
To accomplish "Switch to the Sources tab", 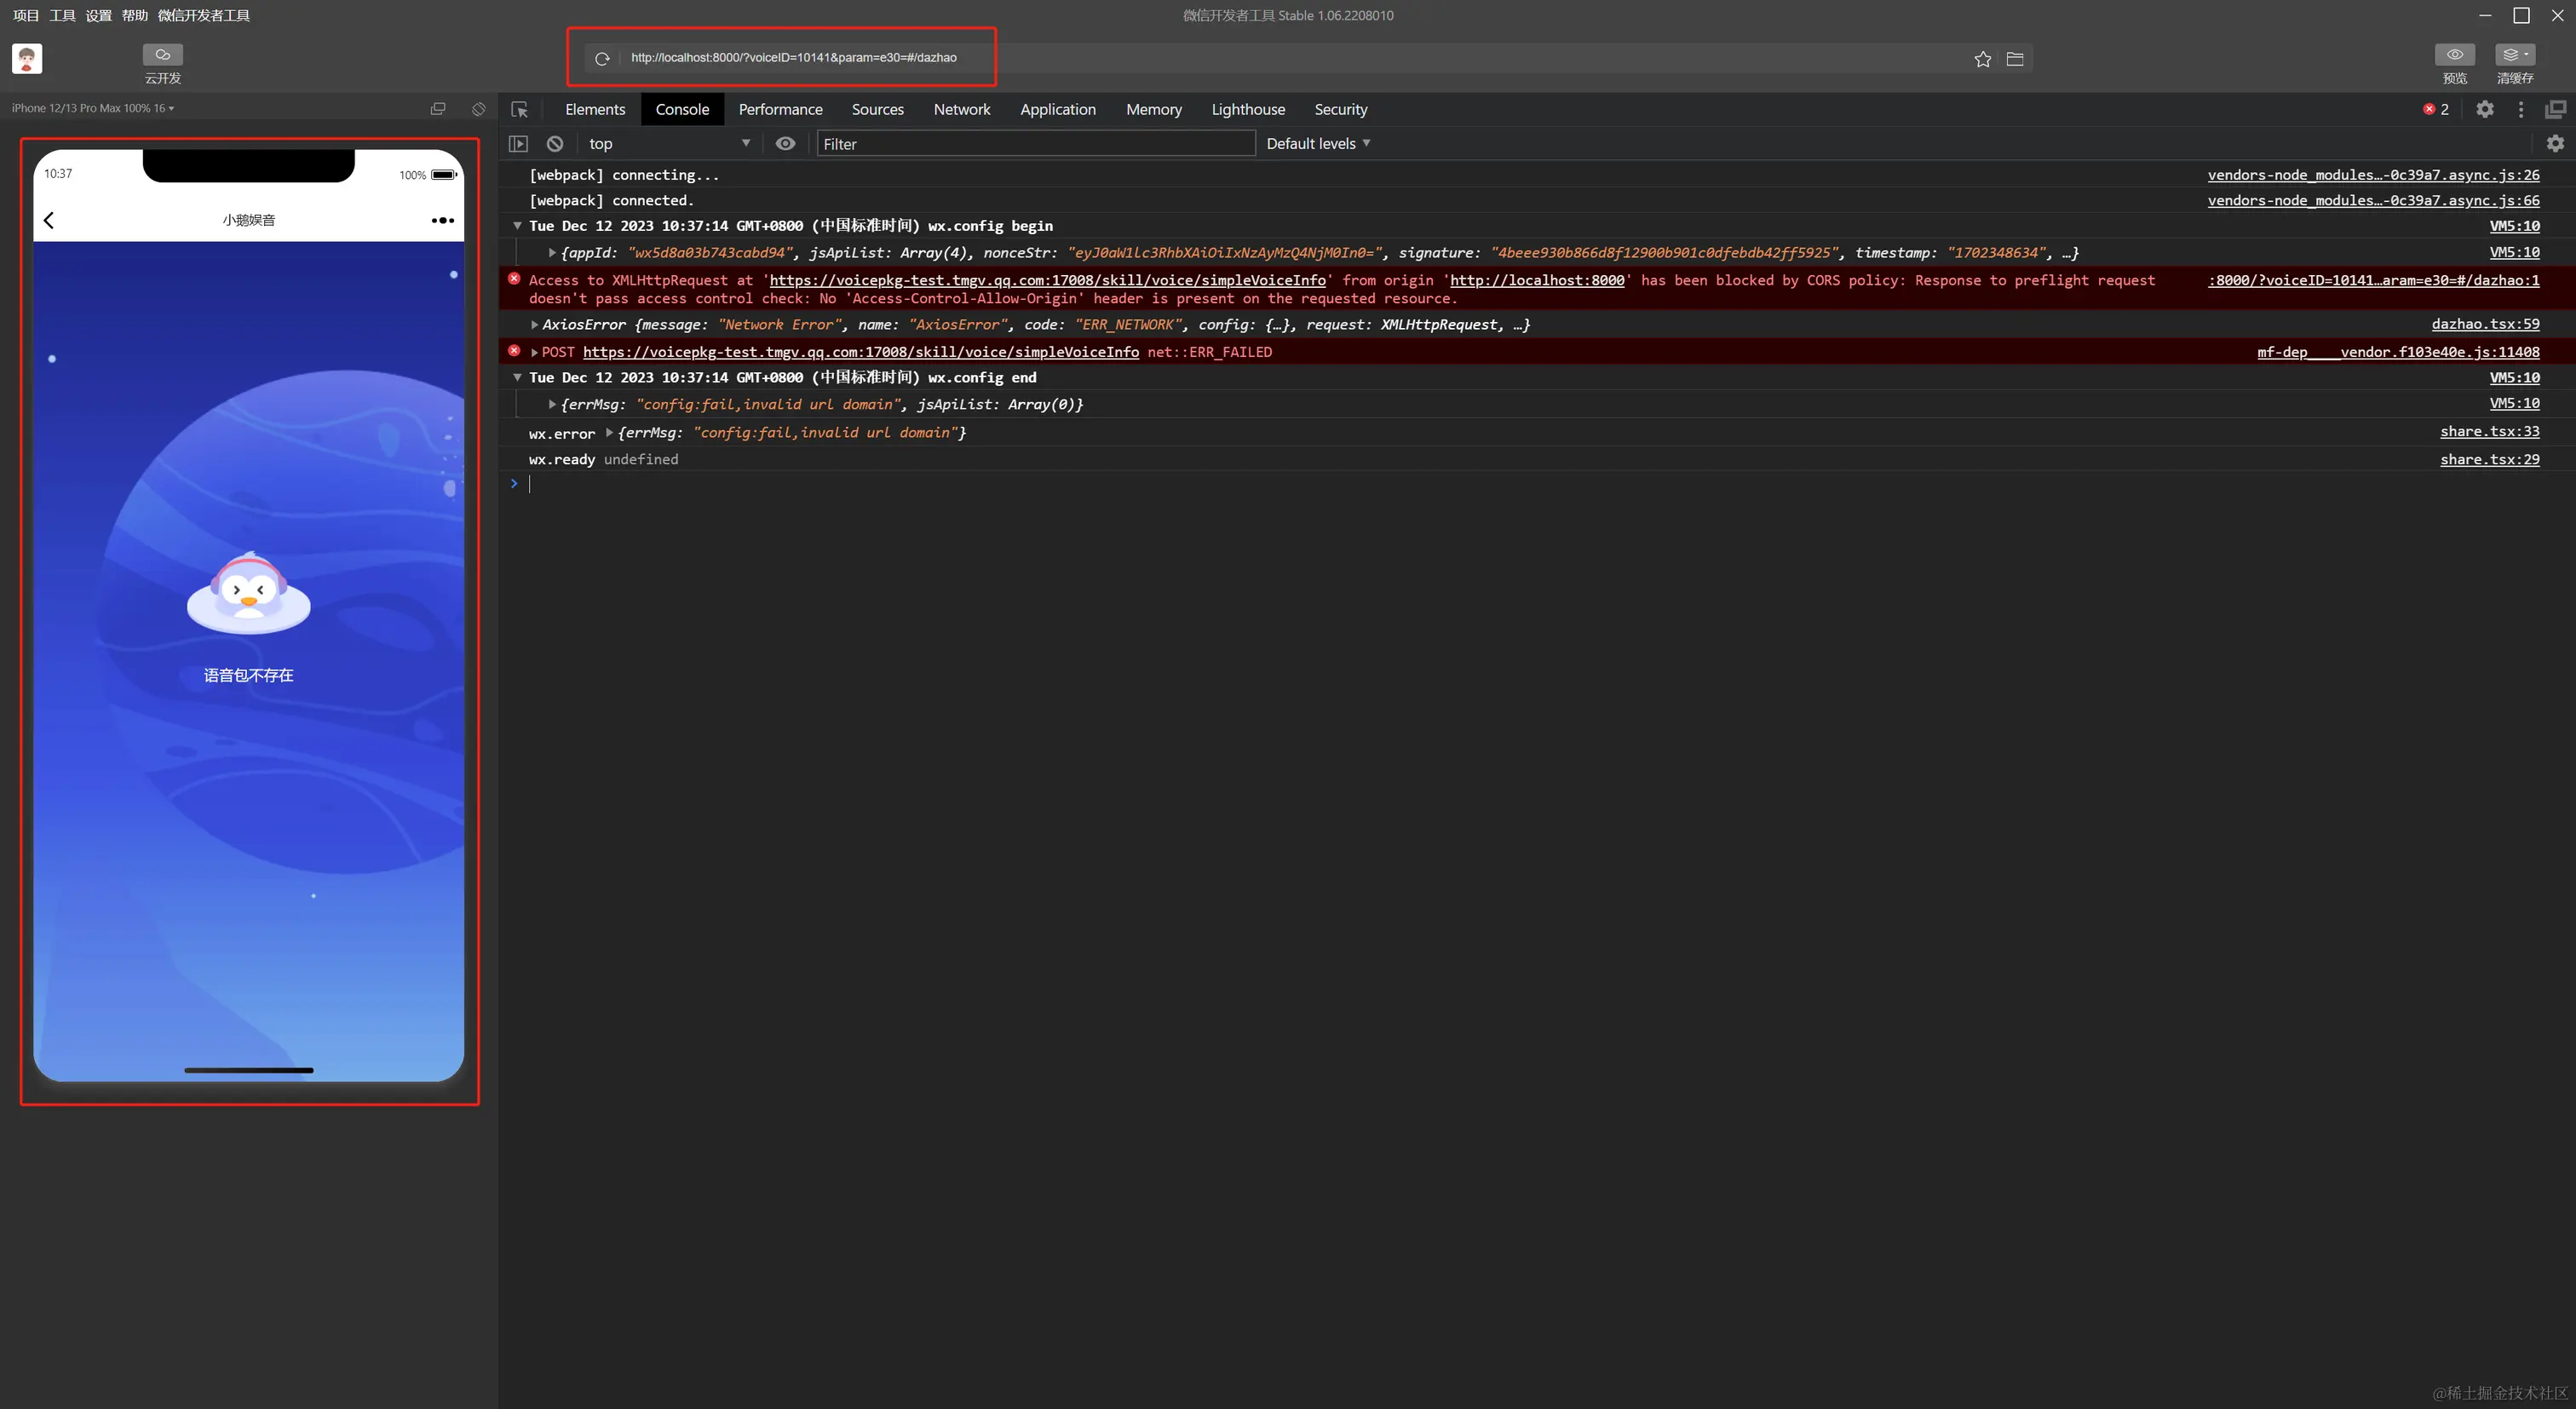I will pyautogui.click(x=877, y=110).
